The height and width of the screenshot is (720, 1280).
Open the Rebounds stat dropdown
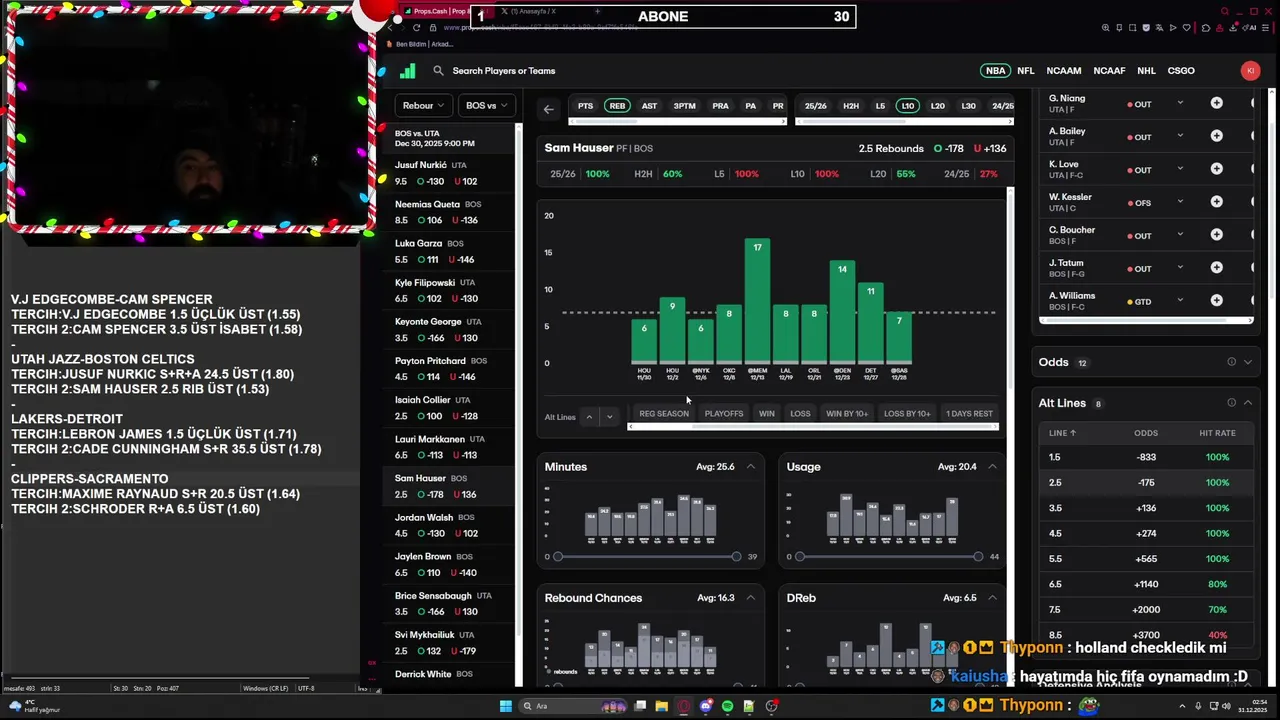pos(424,105)
